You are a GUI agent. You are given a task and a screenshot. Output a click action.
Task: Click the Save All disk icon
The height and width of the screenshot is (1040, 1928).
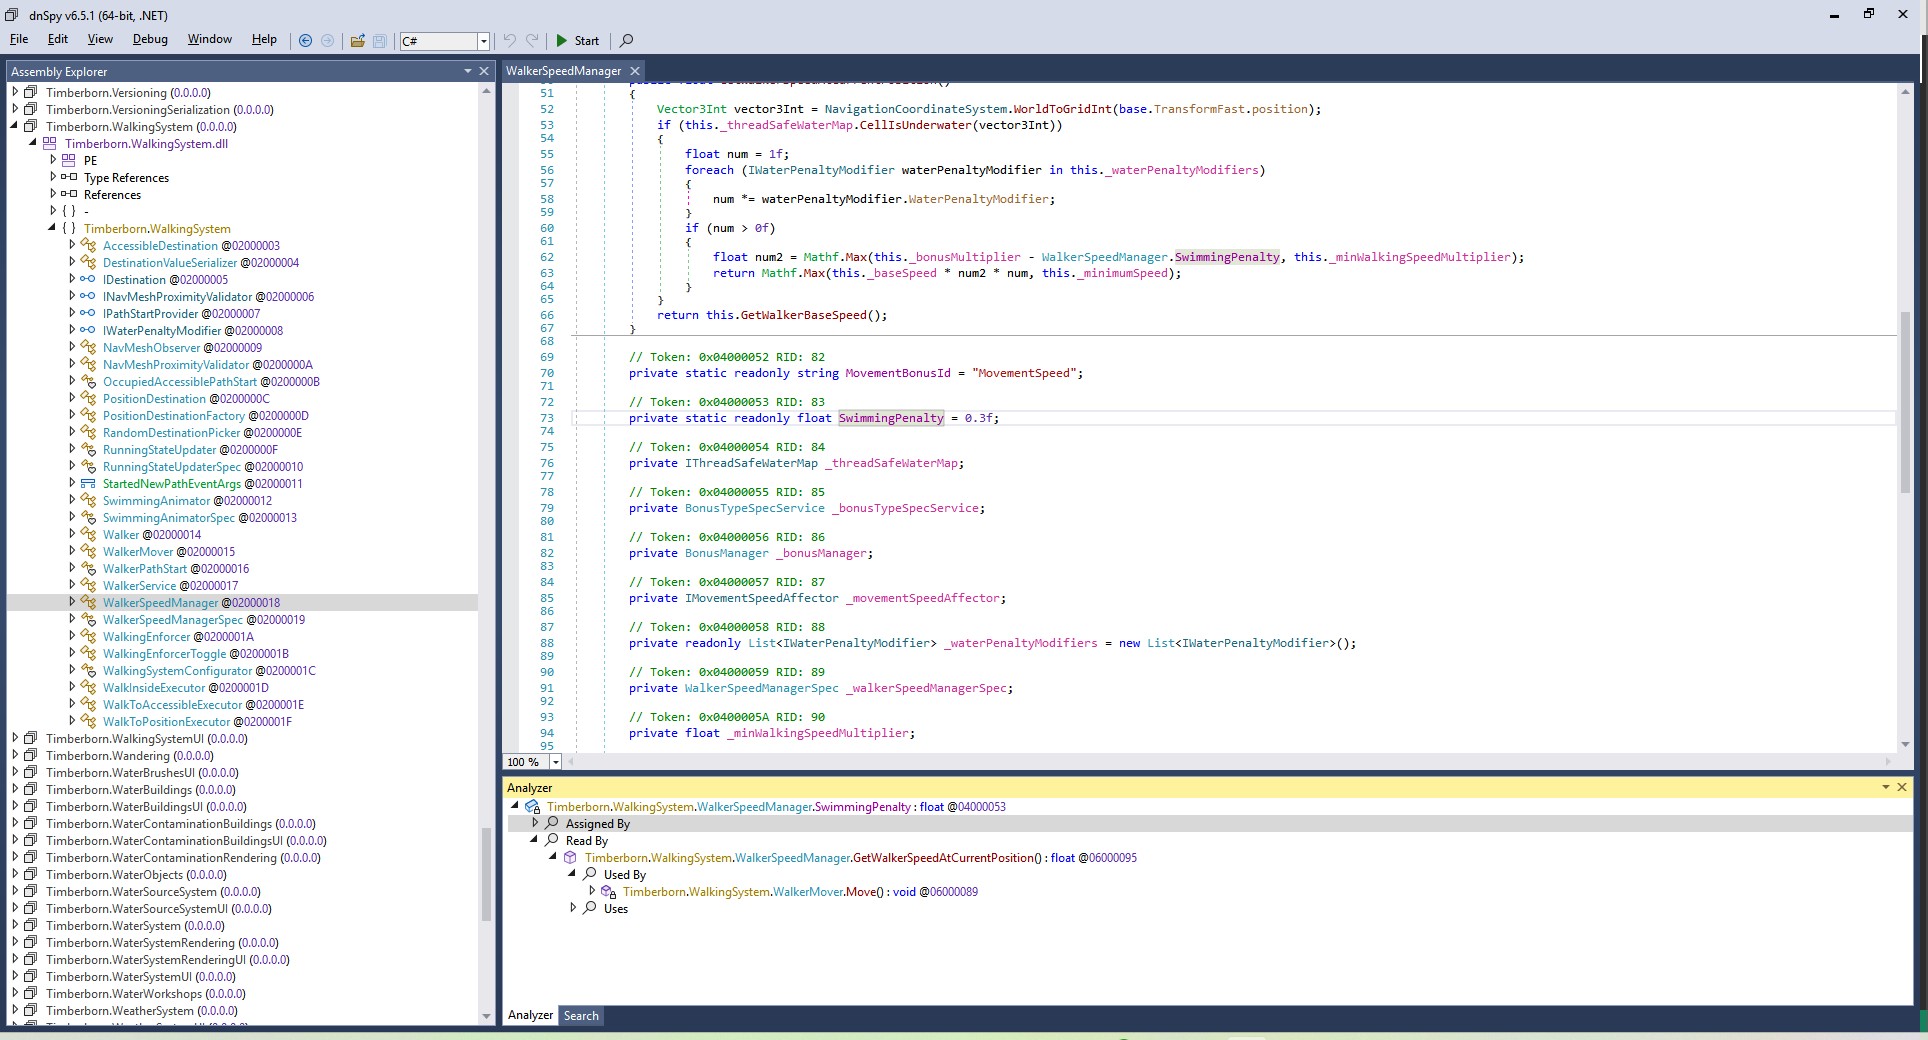pos(380,41)
